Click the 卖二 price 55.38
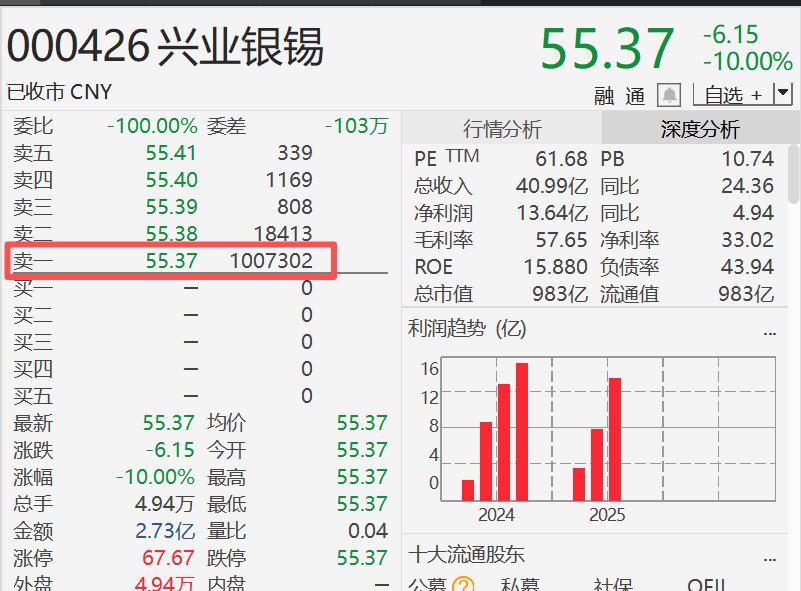The height and width of the screenshot is (591, 801). click(171, 234)
